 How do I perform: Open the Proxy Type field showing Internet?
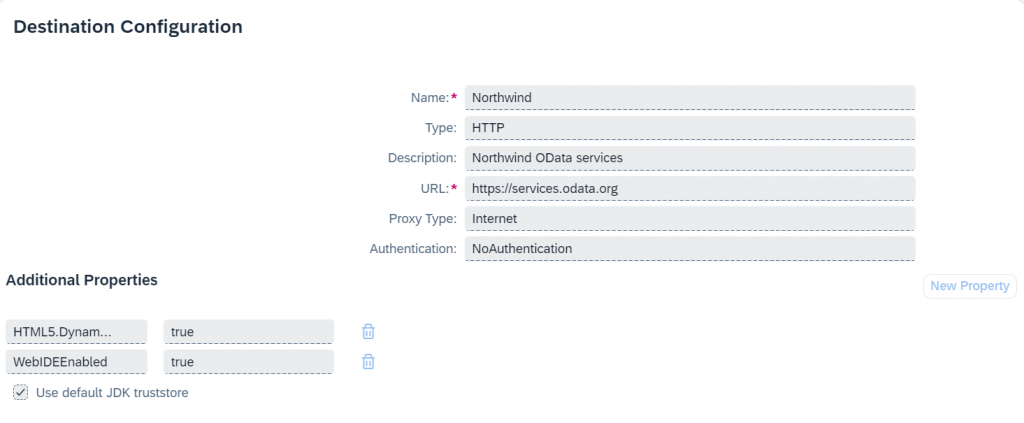point(690,219)
